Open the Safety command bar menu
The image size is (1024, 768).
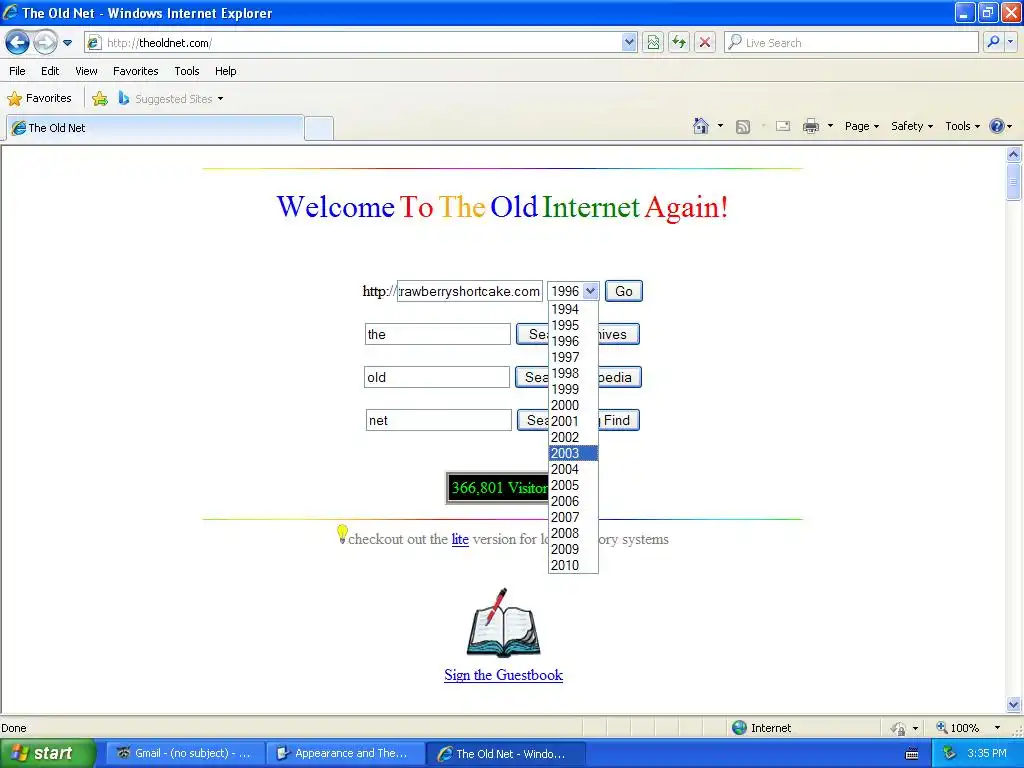pos(912,126)
